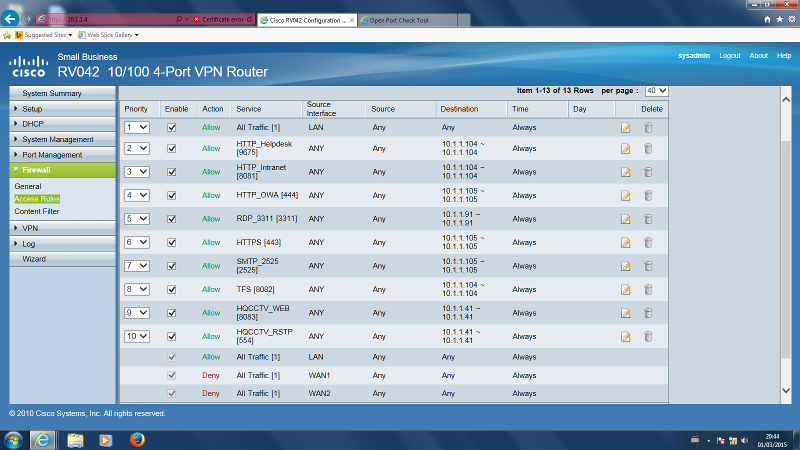Change priority of SMTP_2525 rule
800x450 pixels.
tap(137, 266)
